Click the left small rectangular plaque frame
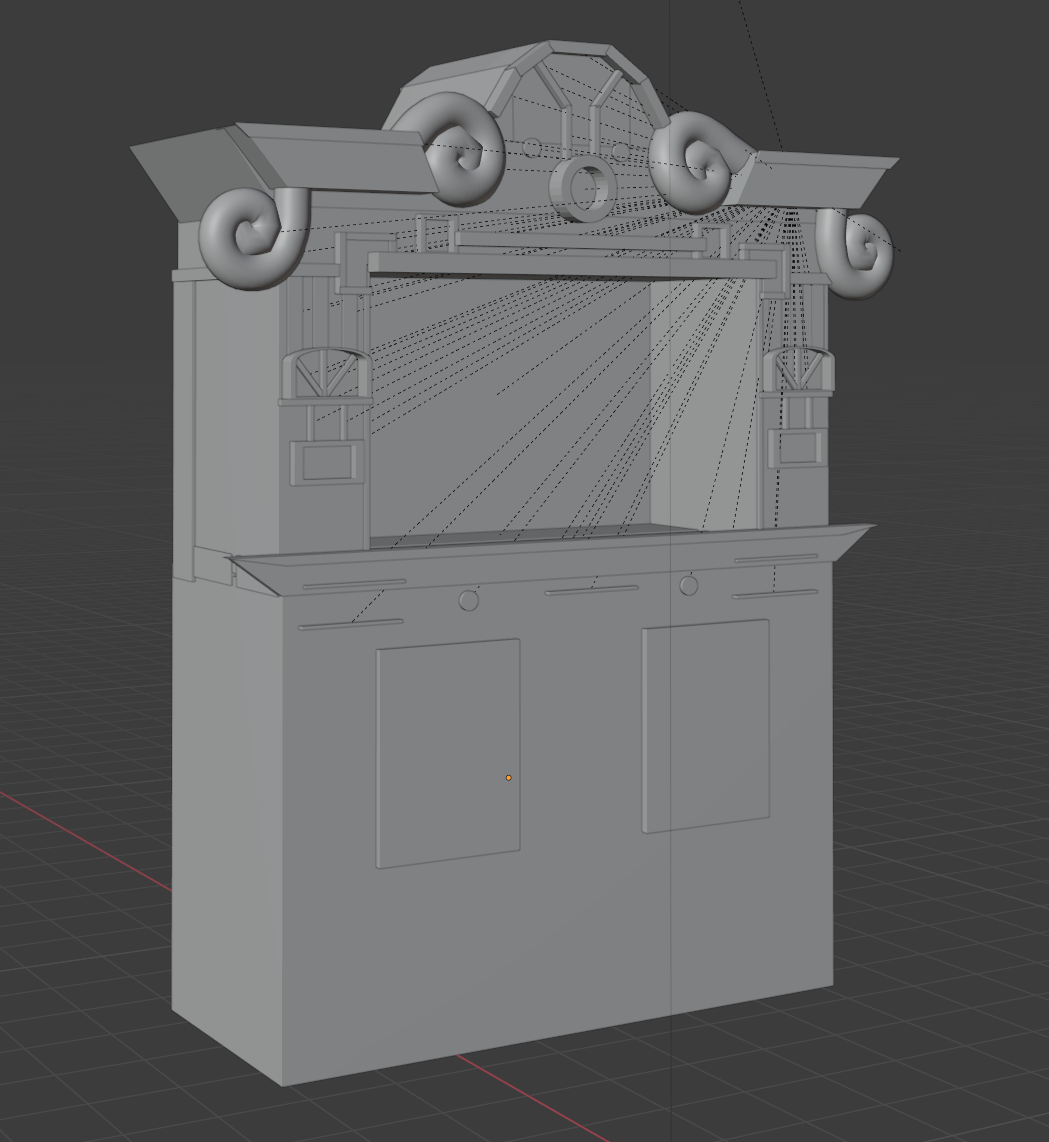1049x1142 pixels. [x=324, y=462]
